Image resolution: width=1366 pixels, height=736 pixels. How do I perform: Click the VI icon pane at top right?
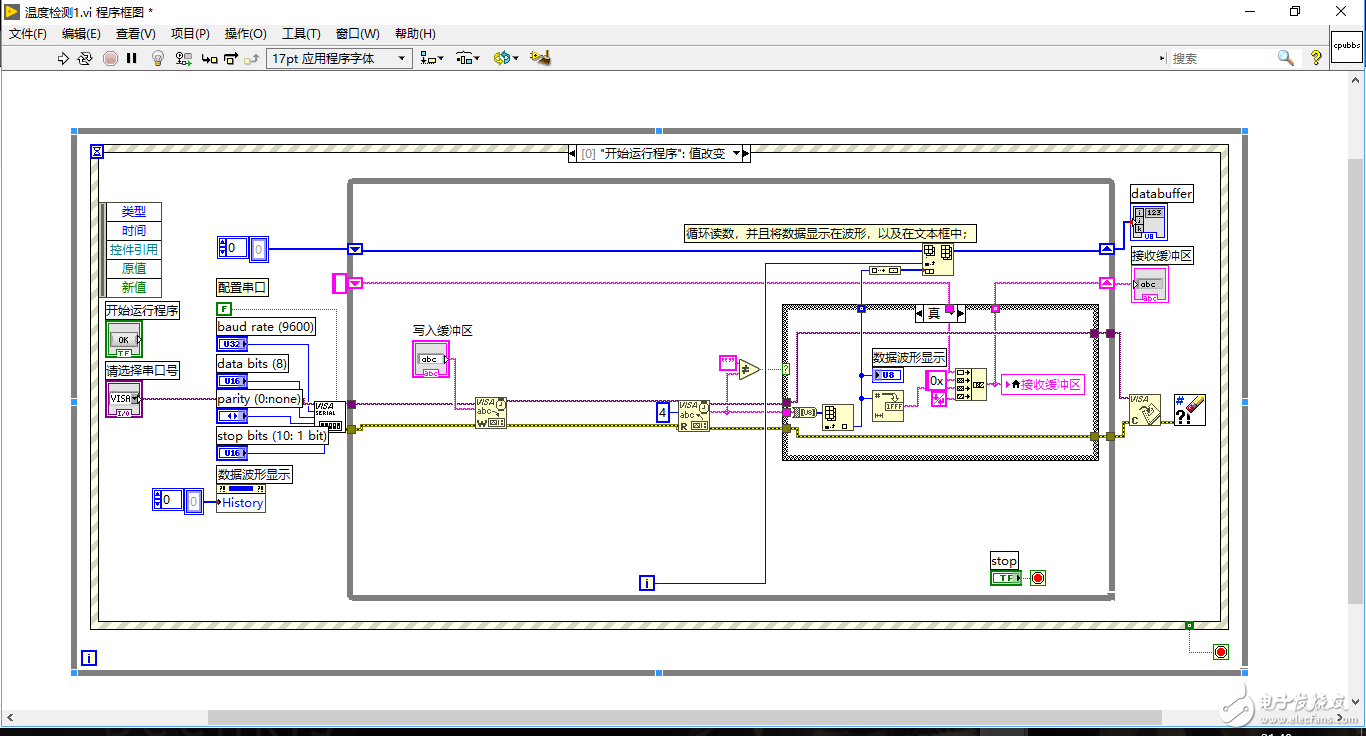[x=1346, y=45]
